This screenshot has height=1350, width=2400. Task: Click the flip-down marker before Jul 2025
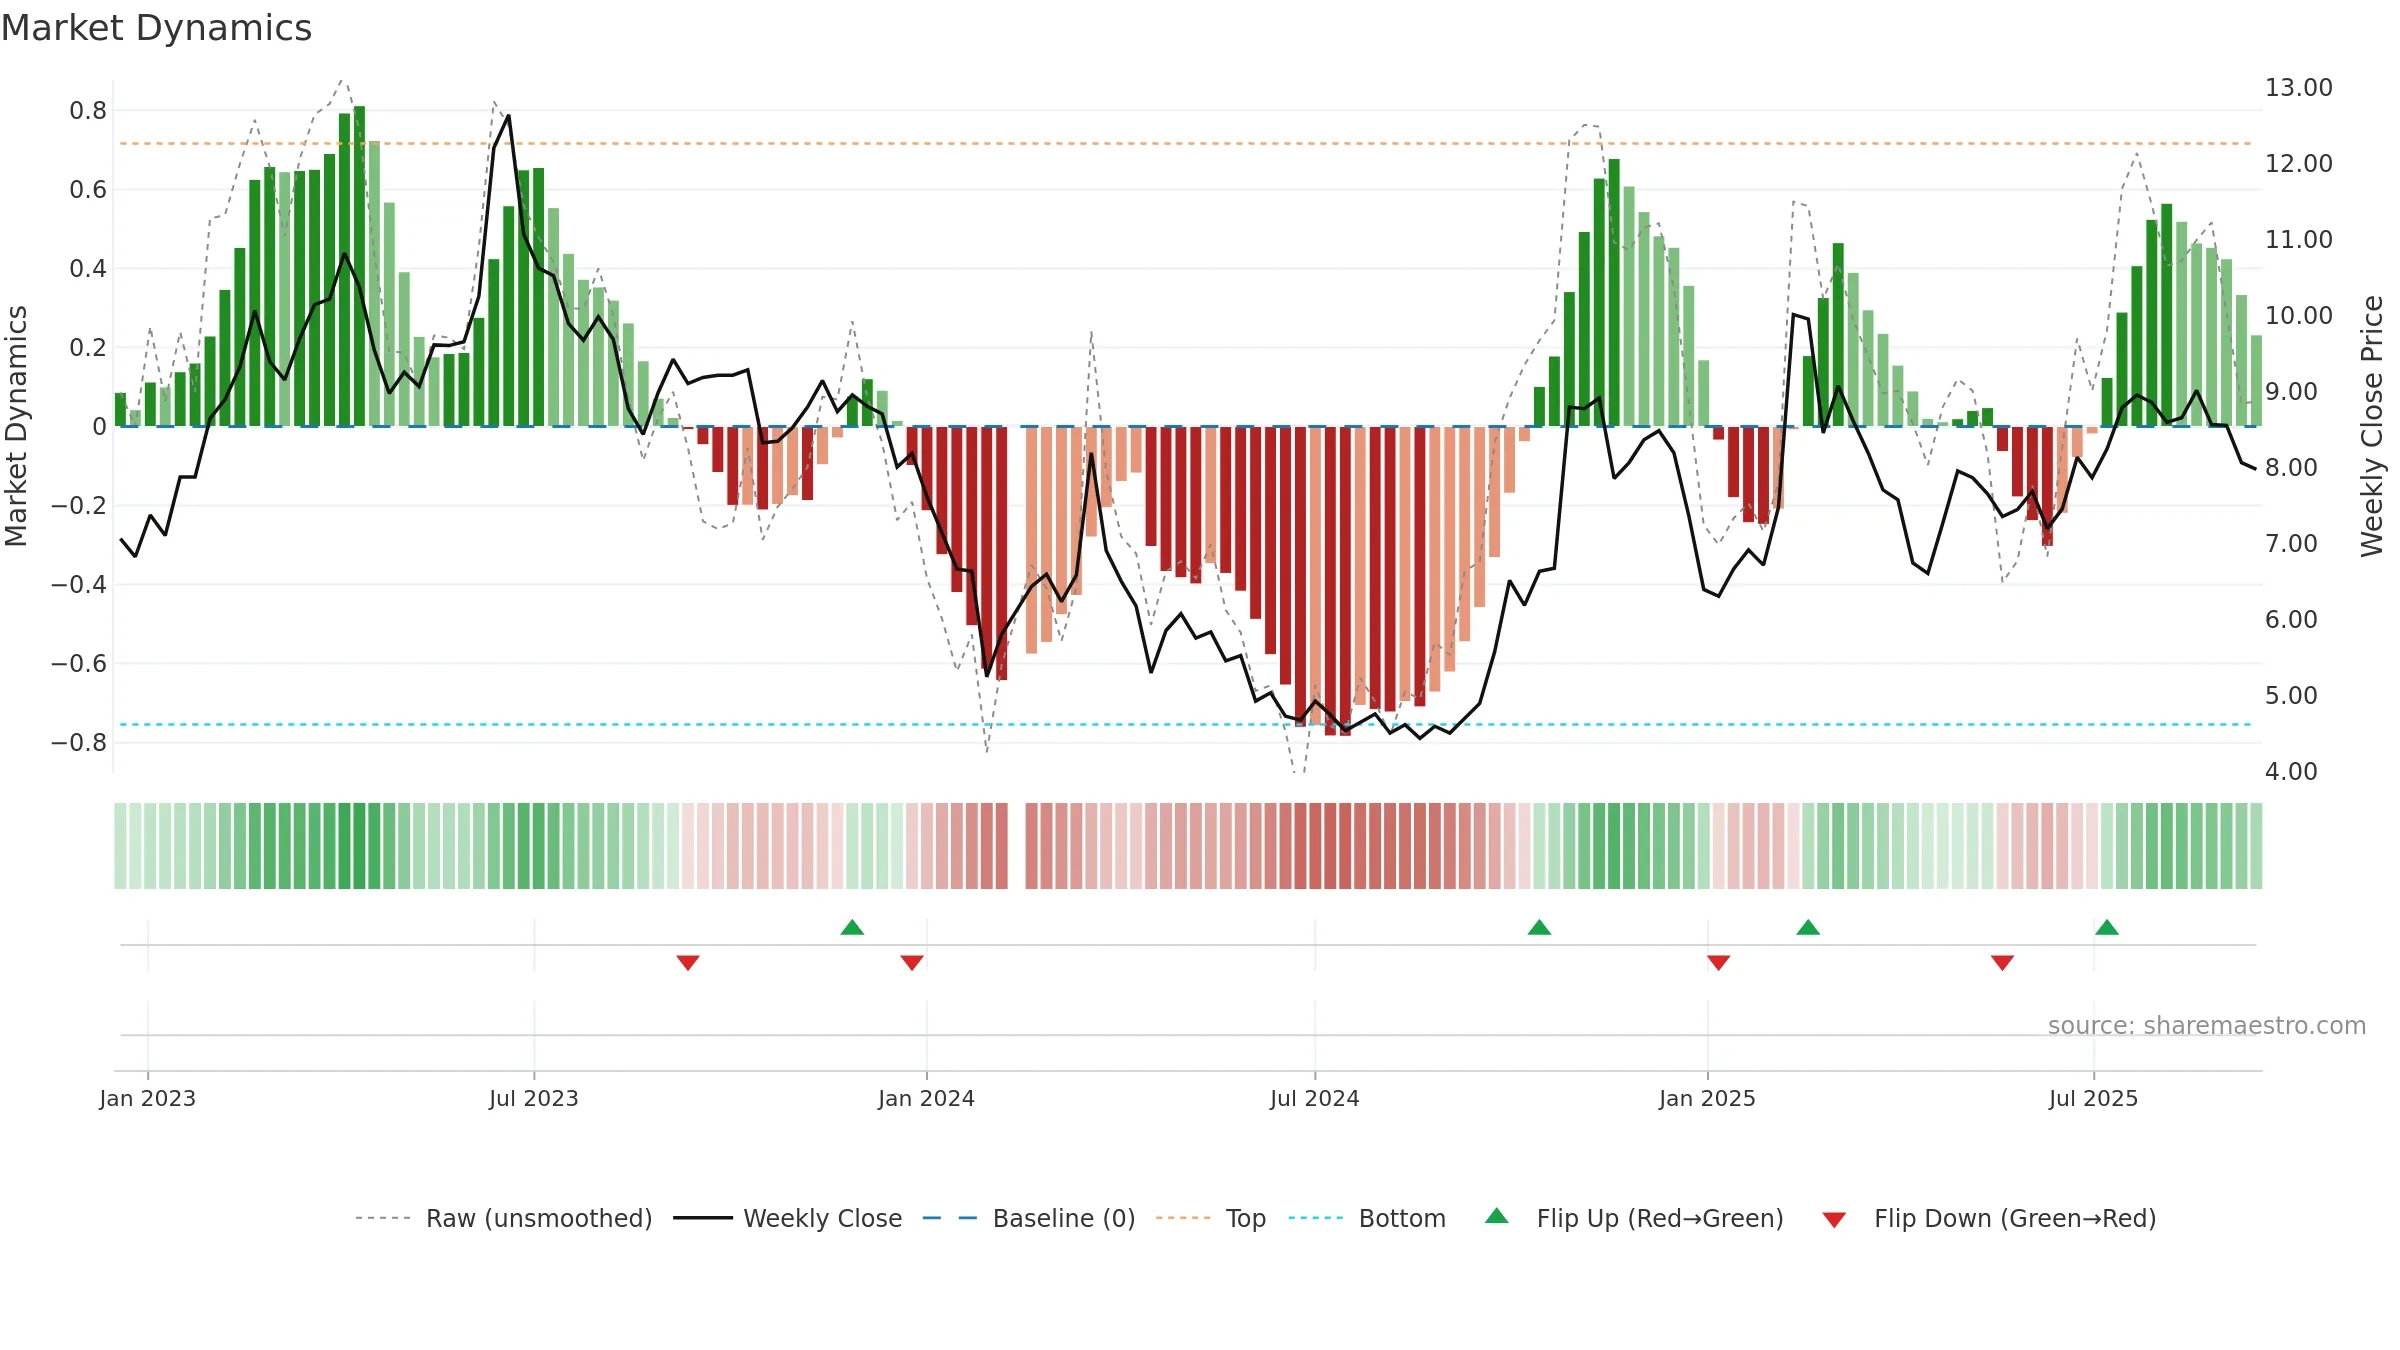(x=2002, y=963)
